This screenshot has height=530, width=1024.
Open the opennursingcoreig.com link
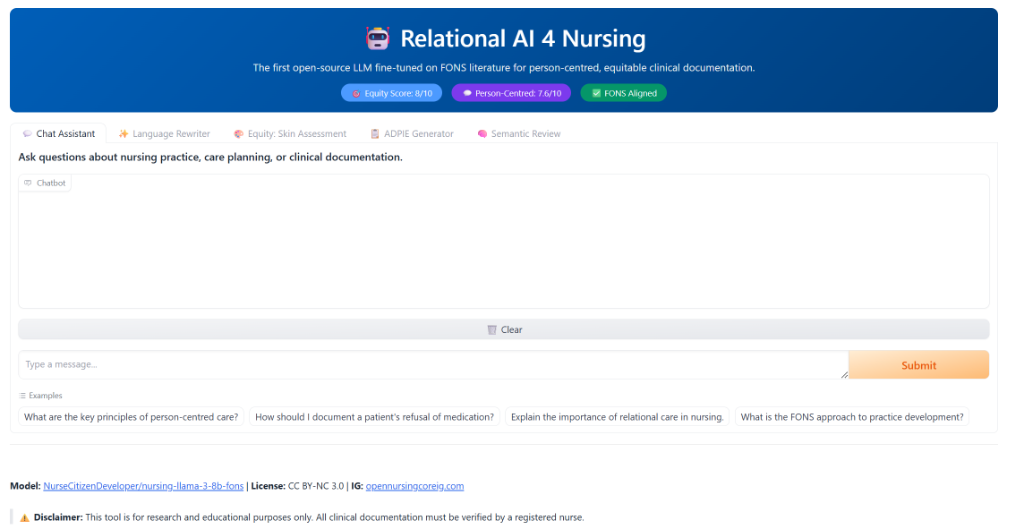[415, 486]
